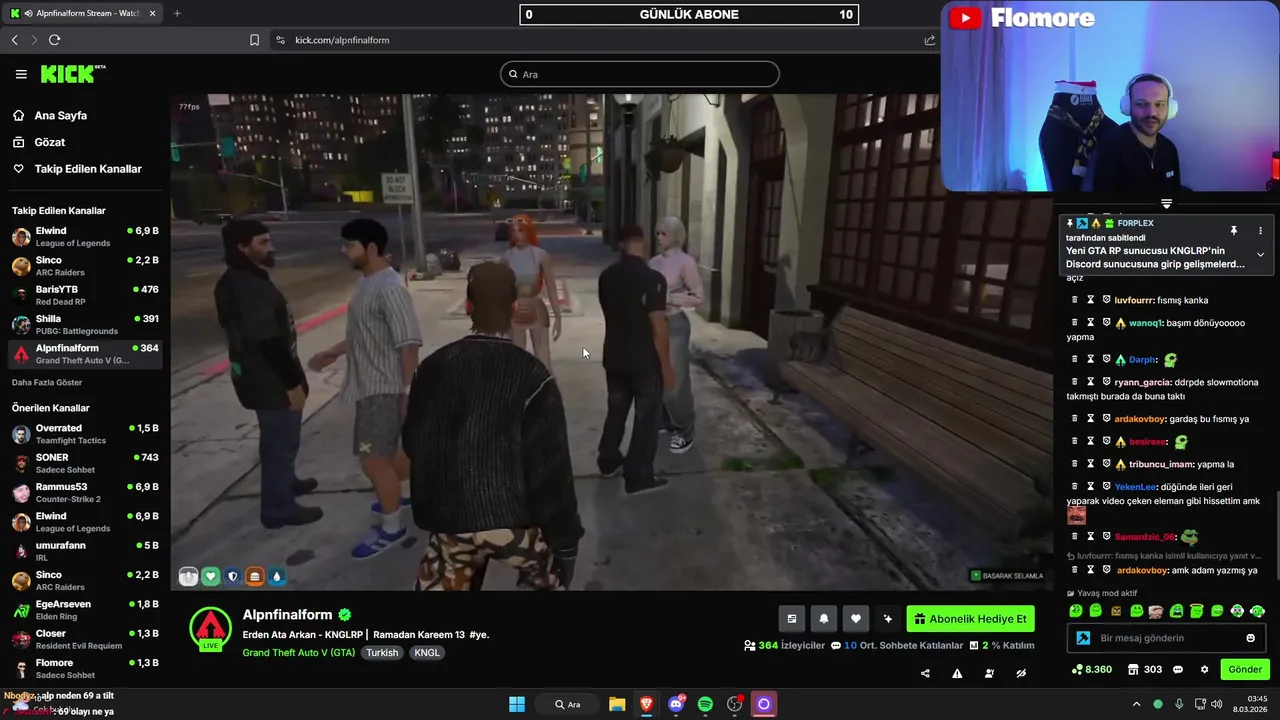Delete luvfourrr's message via trash icon
This screenshot has height=720, width=1280.
click(1075, 300)
